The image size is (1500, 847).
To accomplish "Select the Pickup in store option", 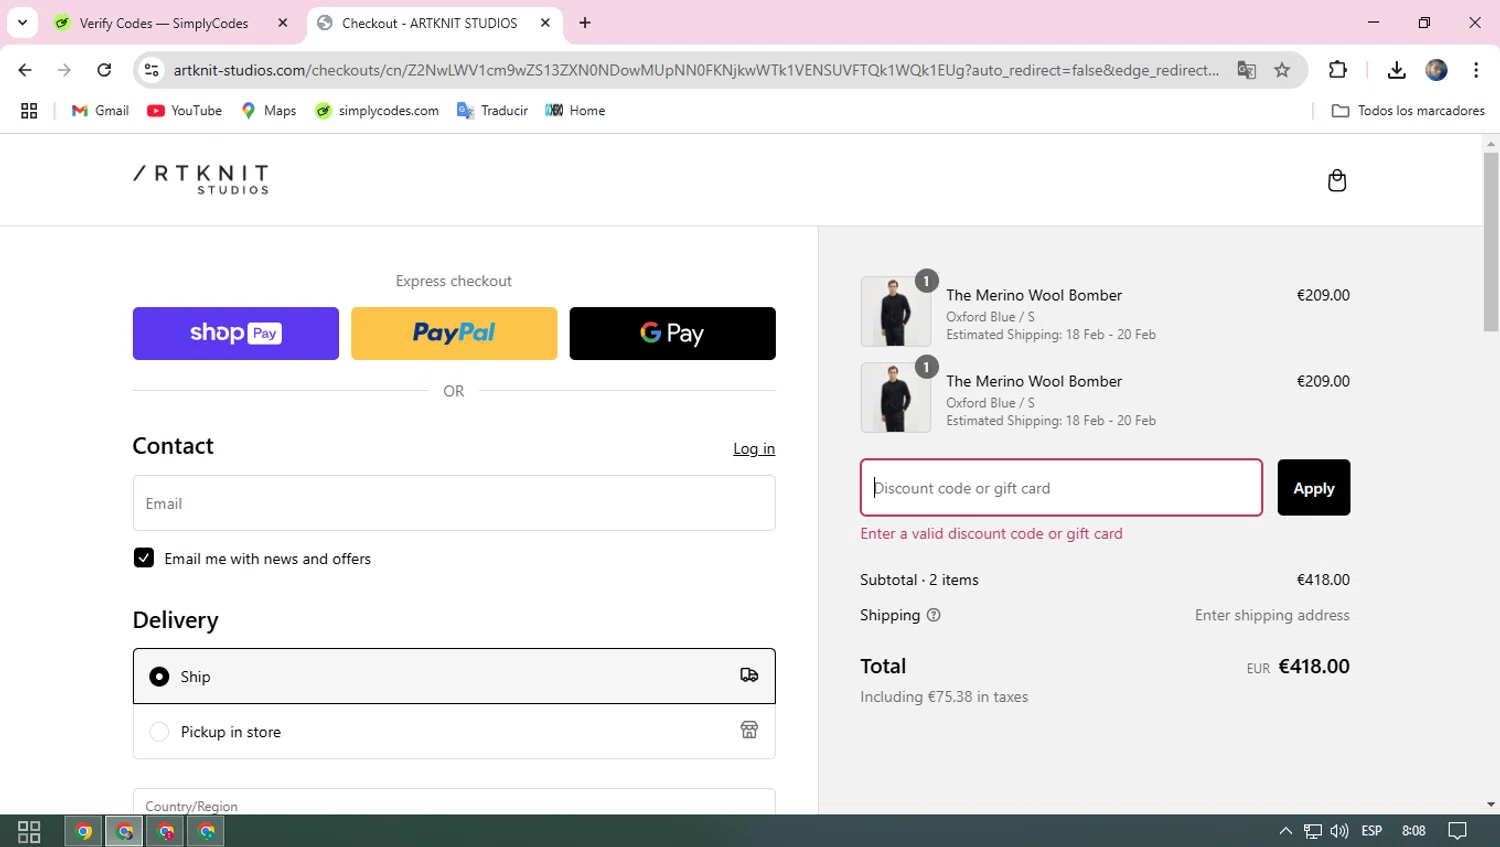I will [159, 732].
